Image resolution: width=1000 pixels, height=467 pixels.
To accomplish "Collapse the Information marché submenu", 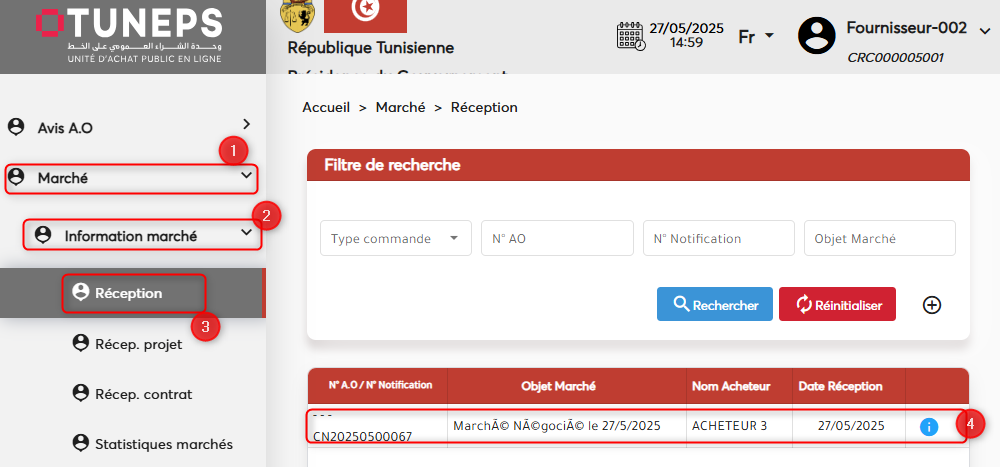I will coord(246,235).
